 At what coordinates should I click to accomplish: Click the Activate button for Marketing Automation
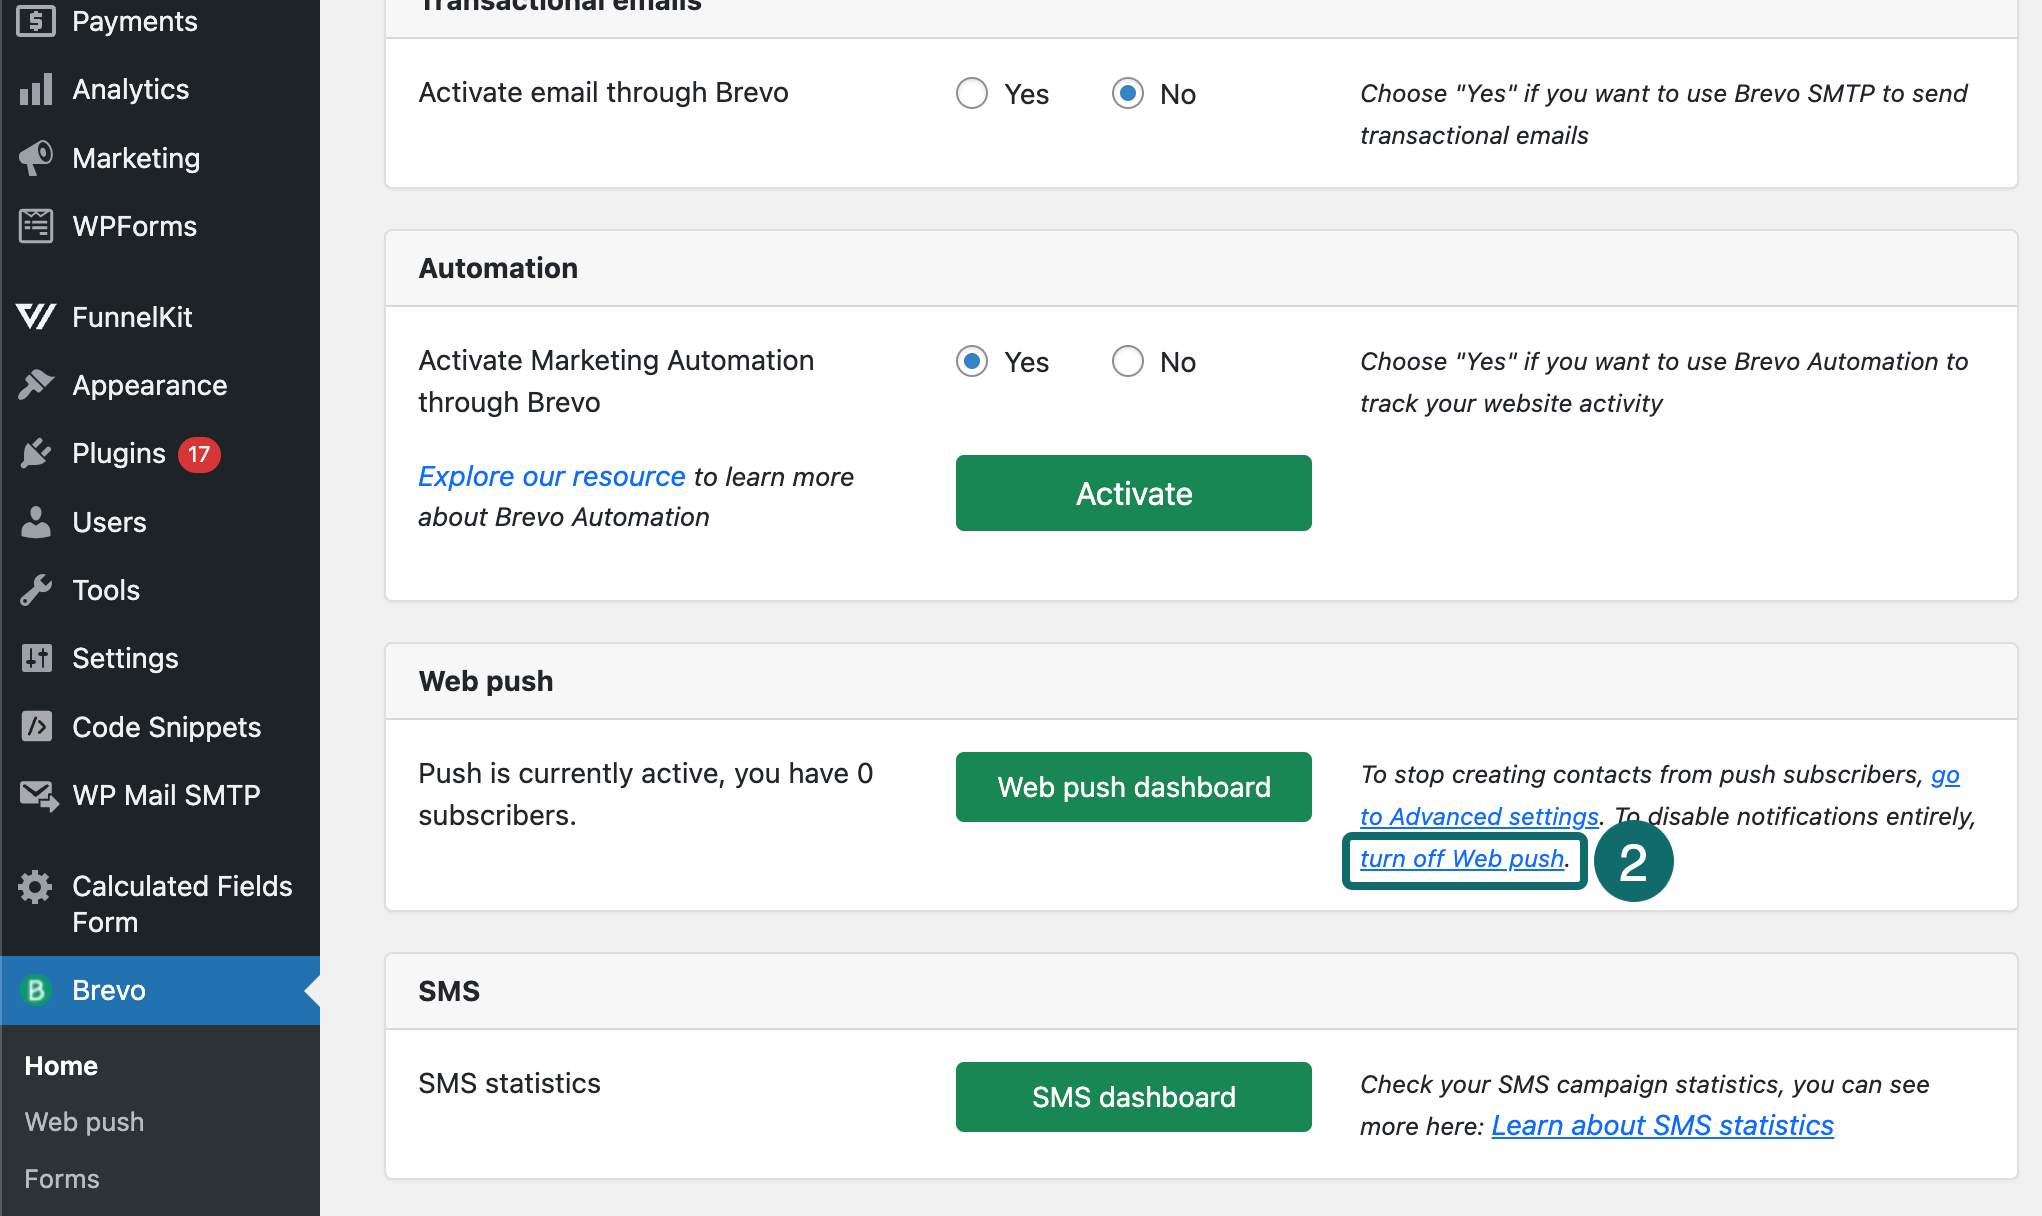(x=1133, y=492)
